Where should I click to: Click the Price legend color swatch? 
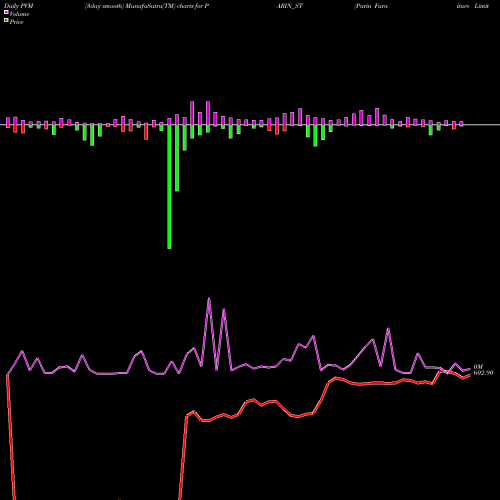6,21
